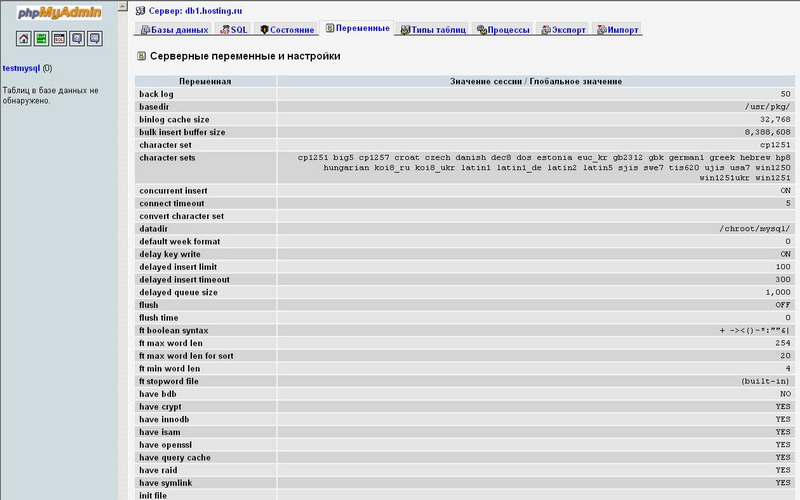
Task: Click the 254 value
Action: [x=783, y=343]
